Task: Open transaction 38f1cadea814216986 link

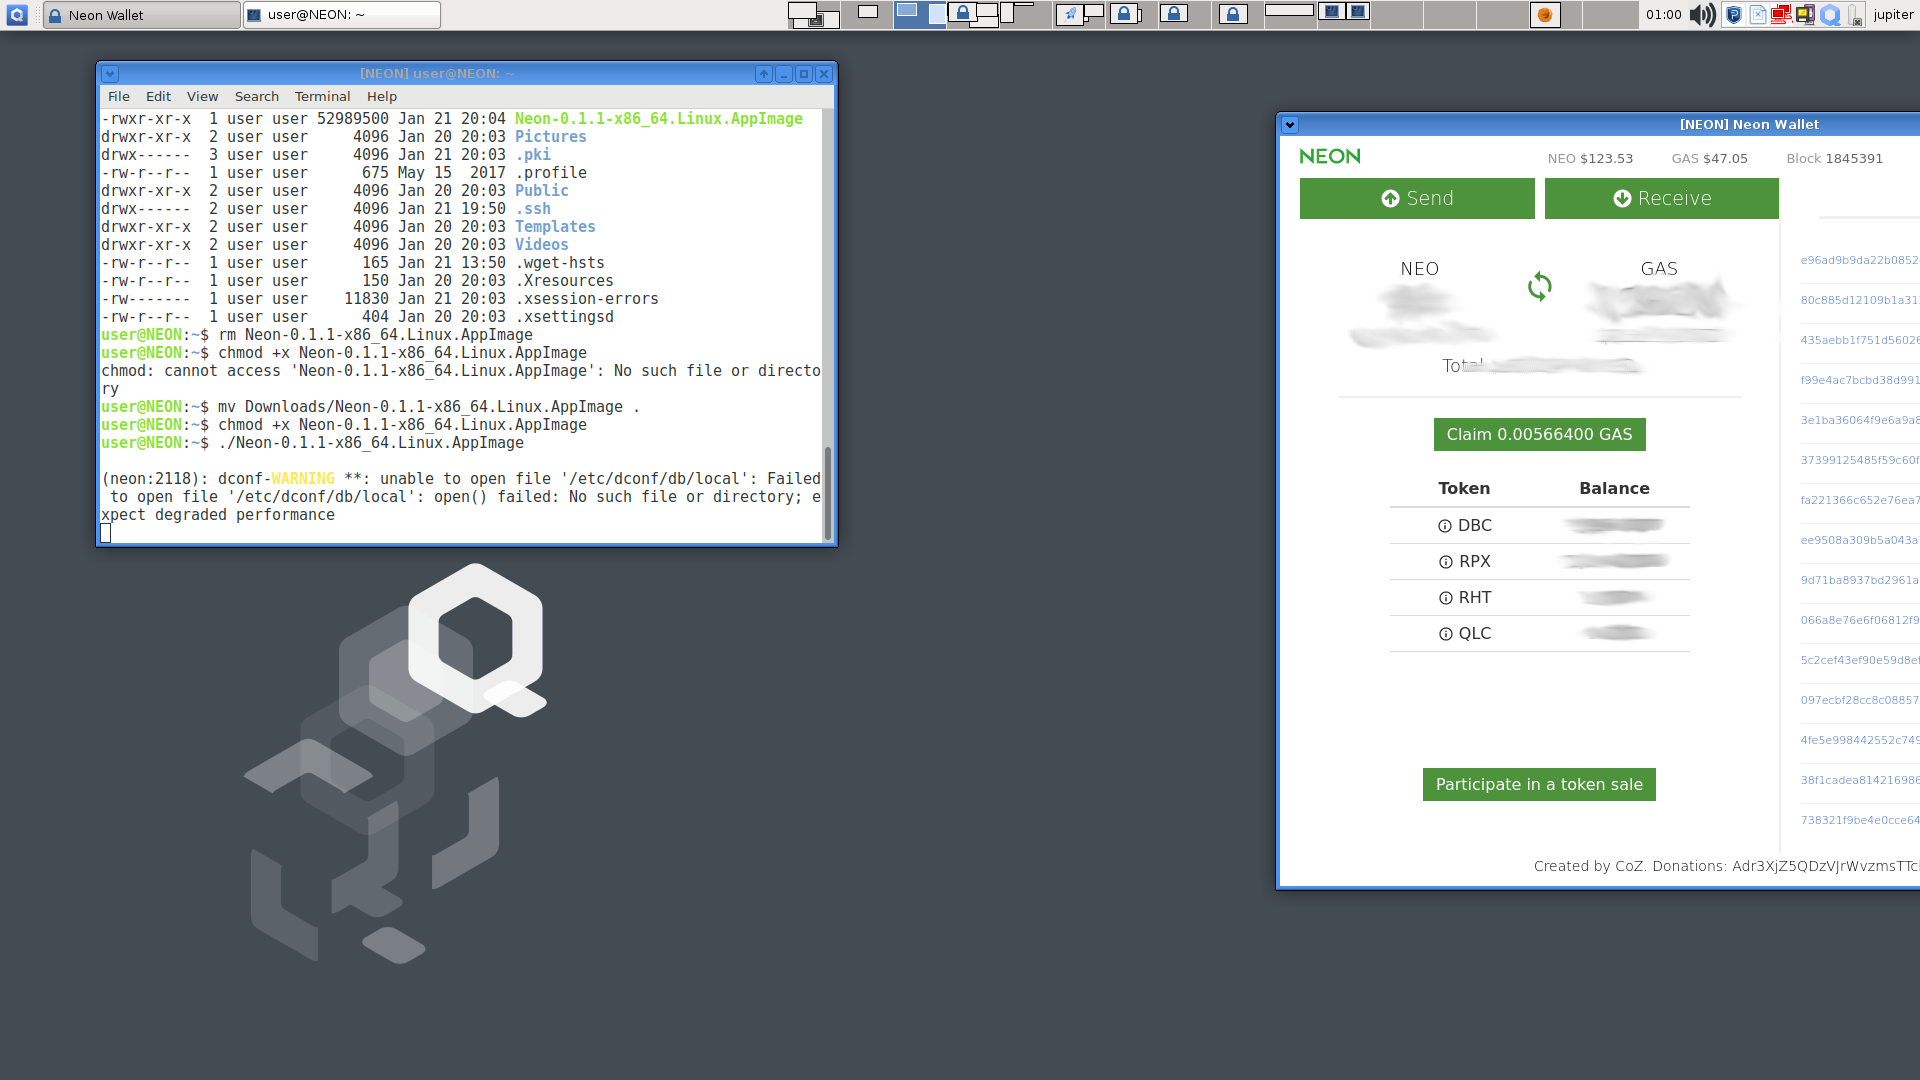Action: point(1859,780)
